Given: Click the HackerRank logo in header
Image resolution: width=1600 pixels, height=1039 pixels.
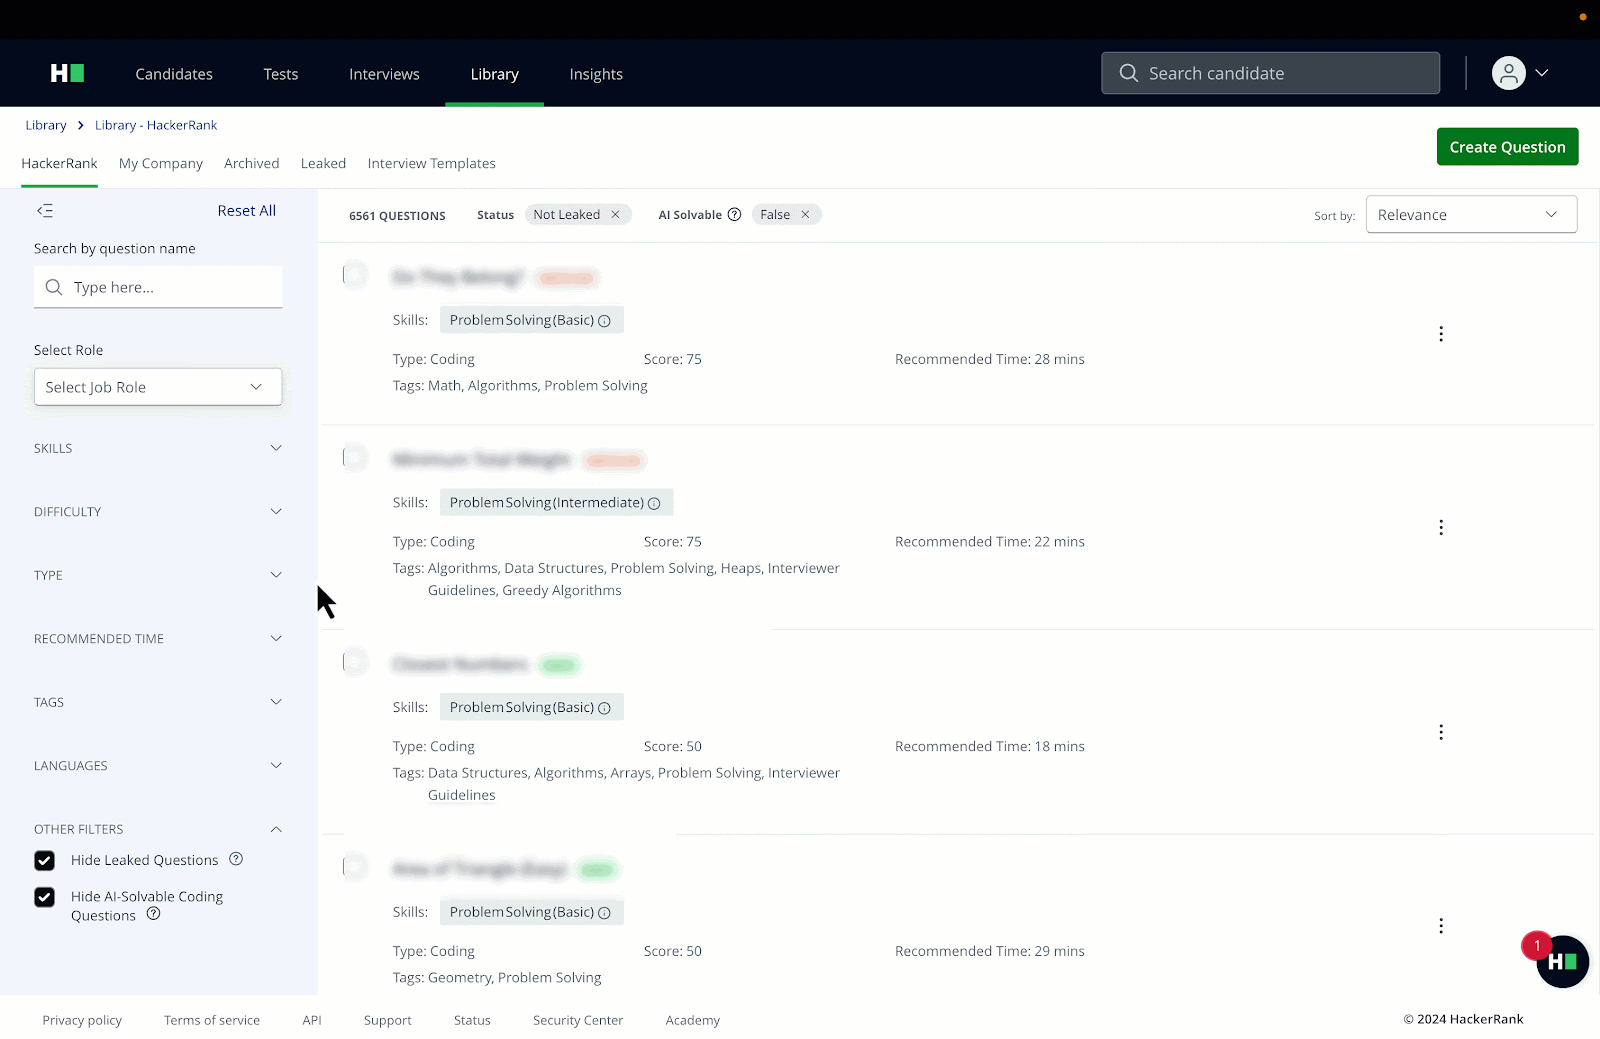Looking at the screenshot, I should click(67, 73).
